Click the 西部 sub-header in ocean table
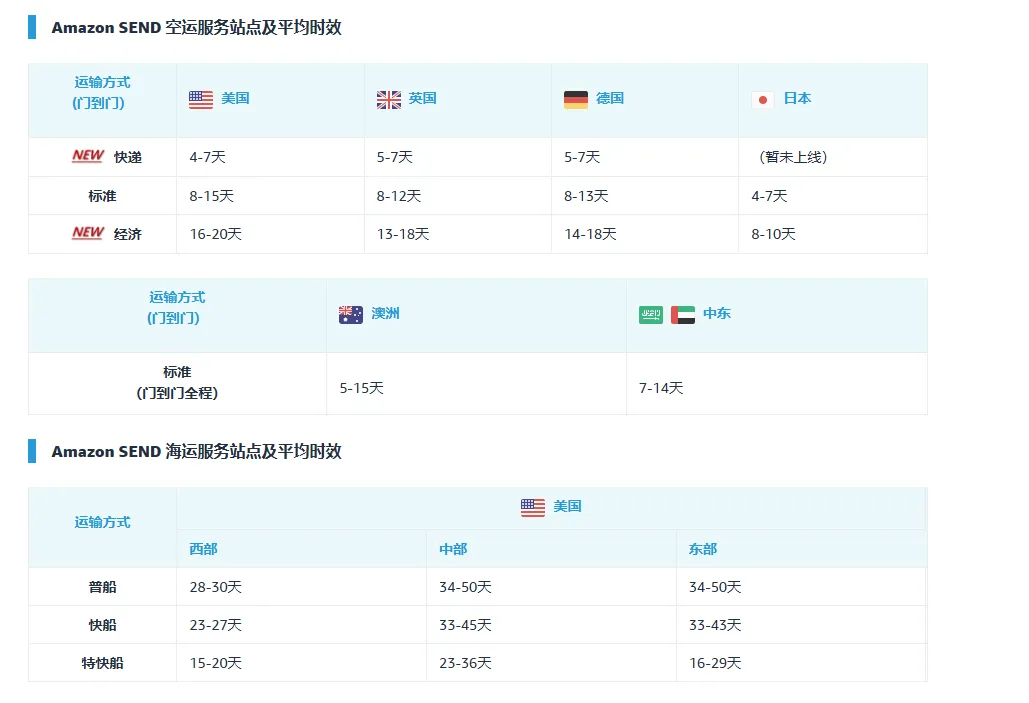The image size is (1029, 703). point(203,549)
